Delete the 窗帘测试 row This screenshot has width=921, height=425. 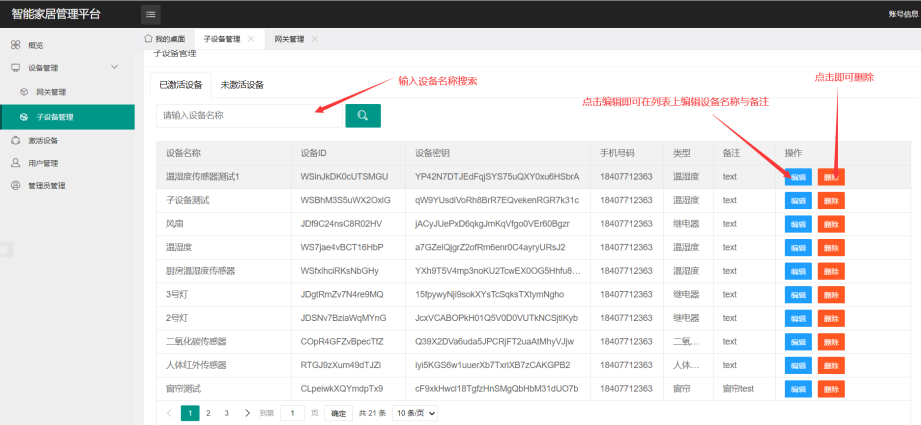[831, 389]
